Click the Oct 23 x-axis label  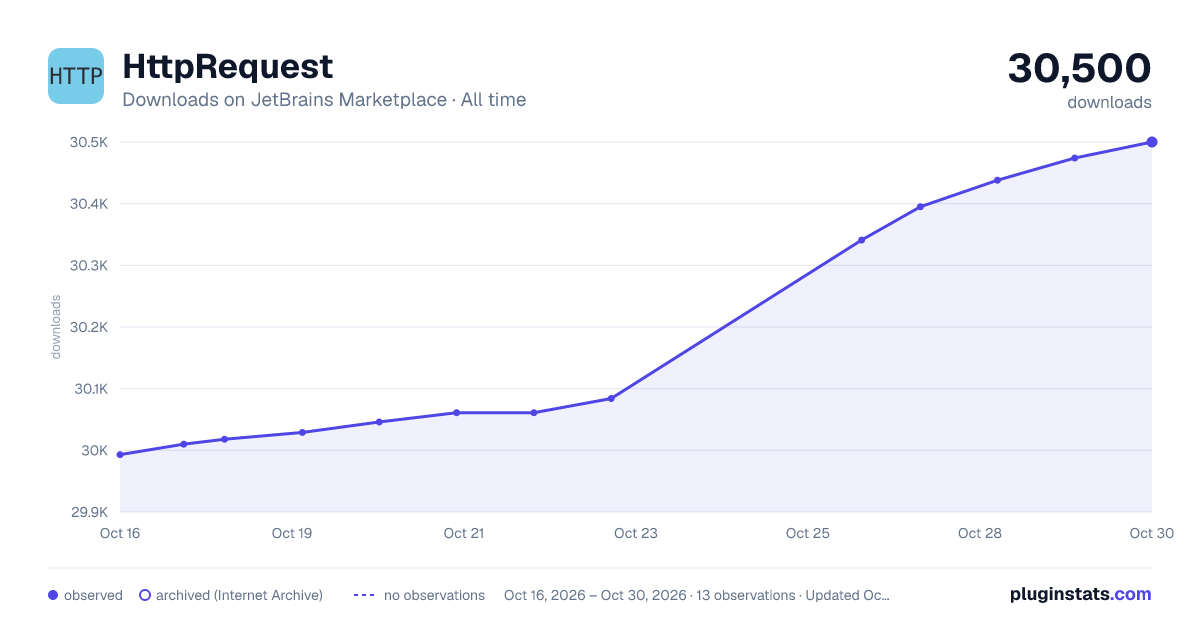pos(636,533)
